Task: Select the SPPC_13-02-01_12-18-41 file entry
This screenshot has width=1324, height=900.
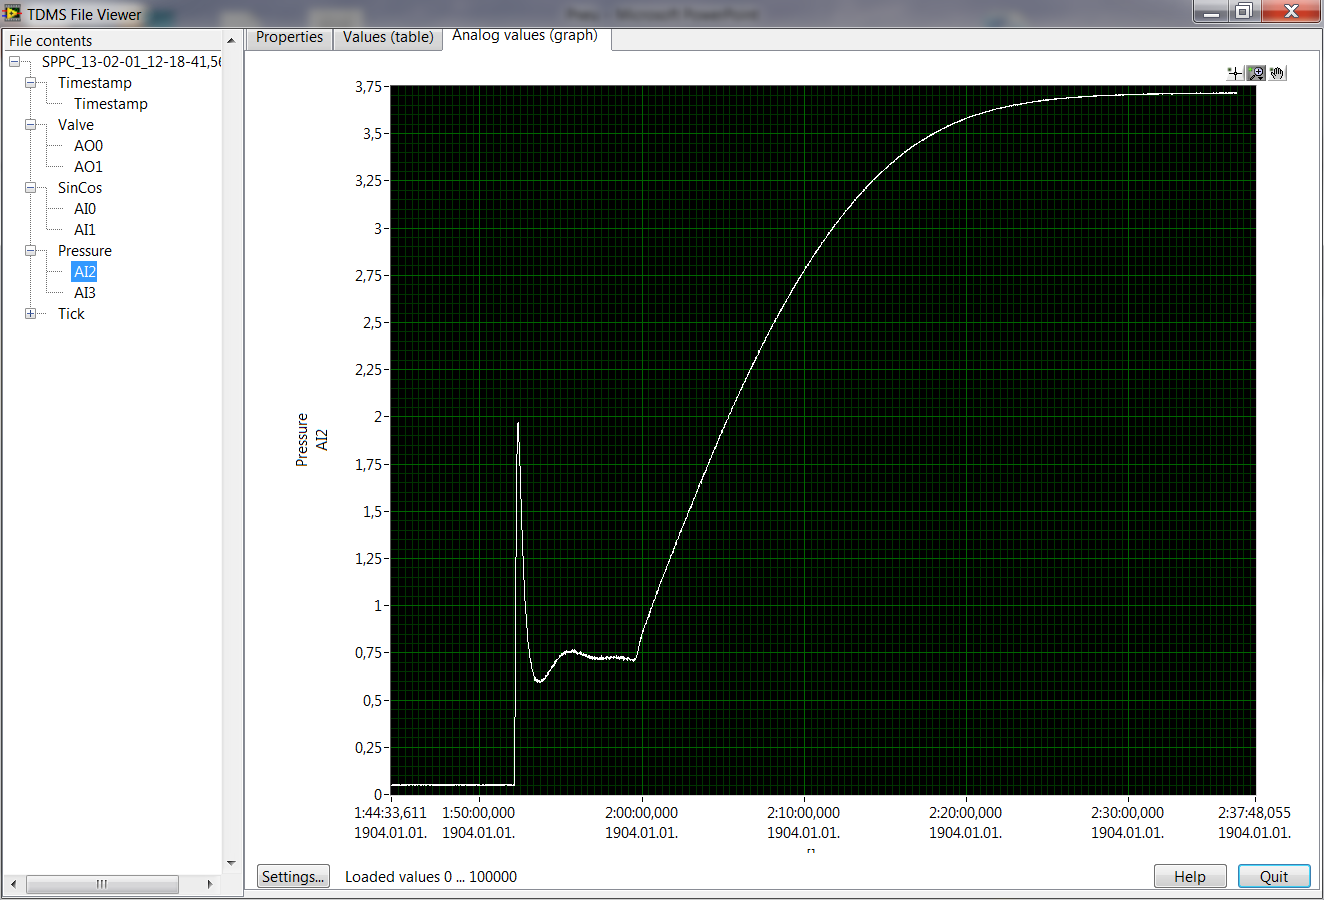Action: (131, 62)
